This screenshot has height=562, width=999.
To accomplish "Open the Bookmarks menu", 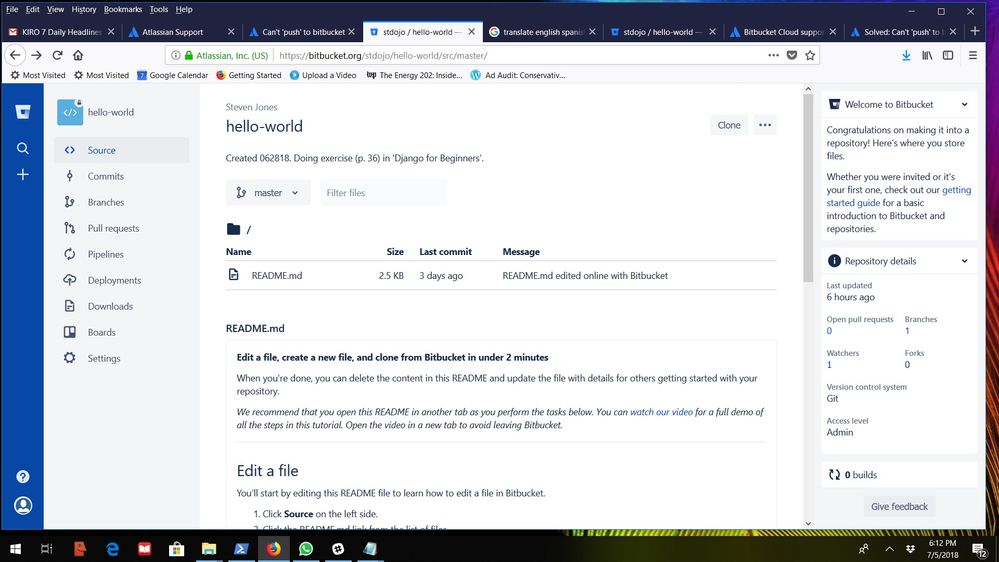I will point(123,9).
